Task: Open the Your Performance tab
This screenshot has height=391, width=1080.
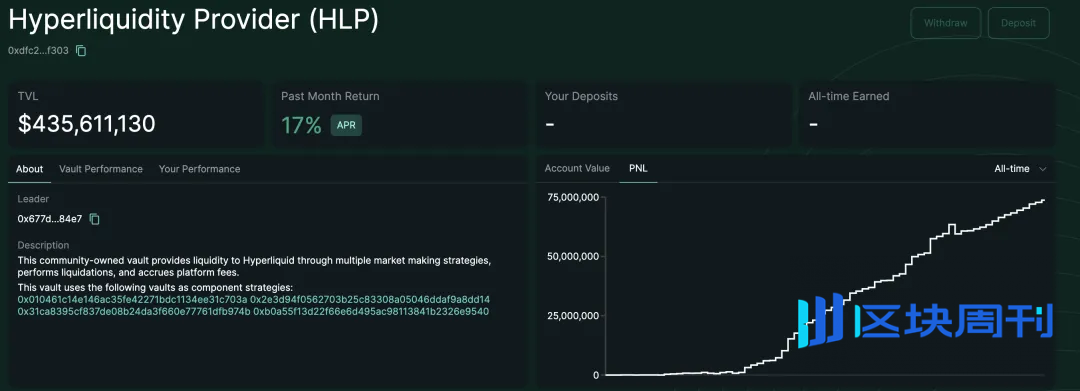Action: tap(199, 169)
